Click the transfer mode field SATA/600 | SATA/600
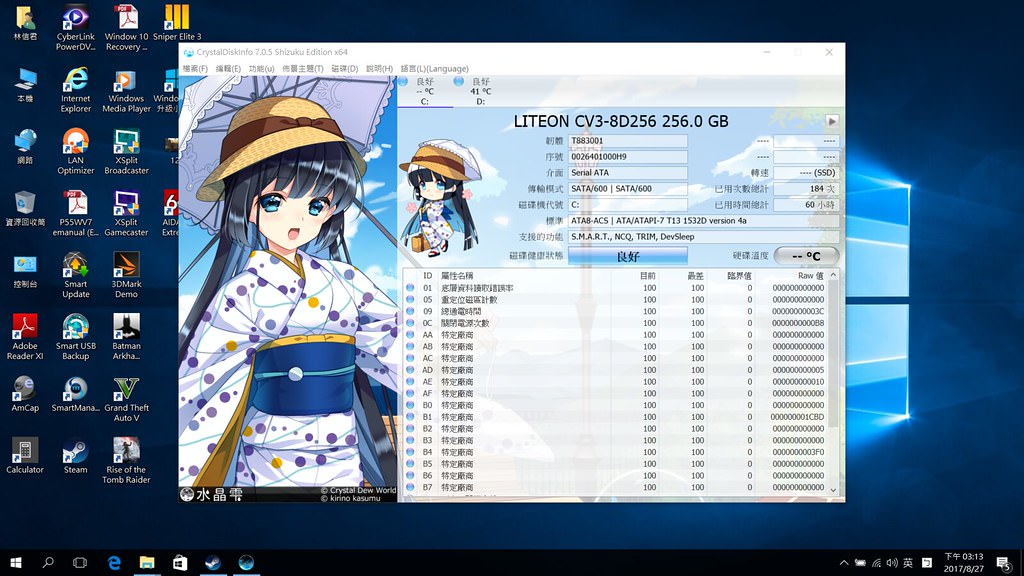Image resolution: width=1024 pixels, height=576 pixels. pyautogui.click(x=628, y=189)
